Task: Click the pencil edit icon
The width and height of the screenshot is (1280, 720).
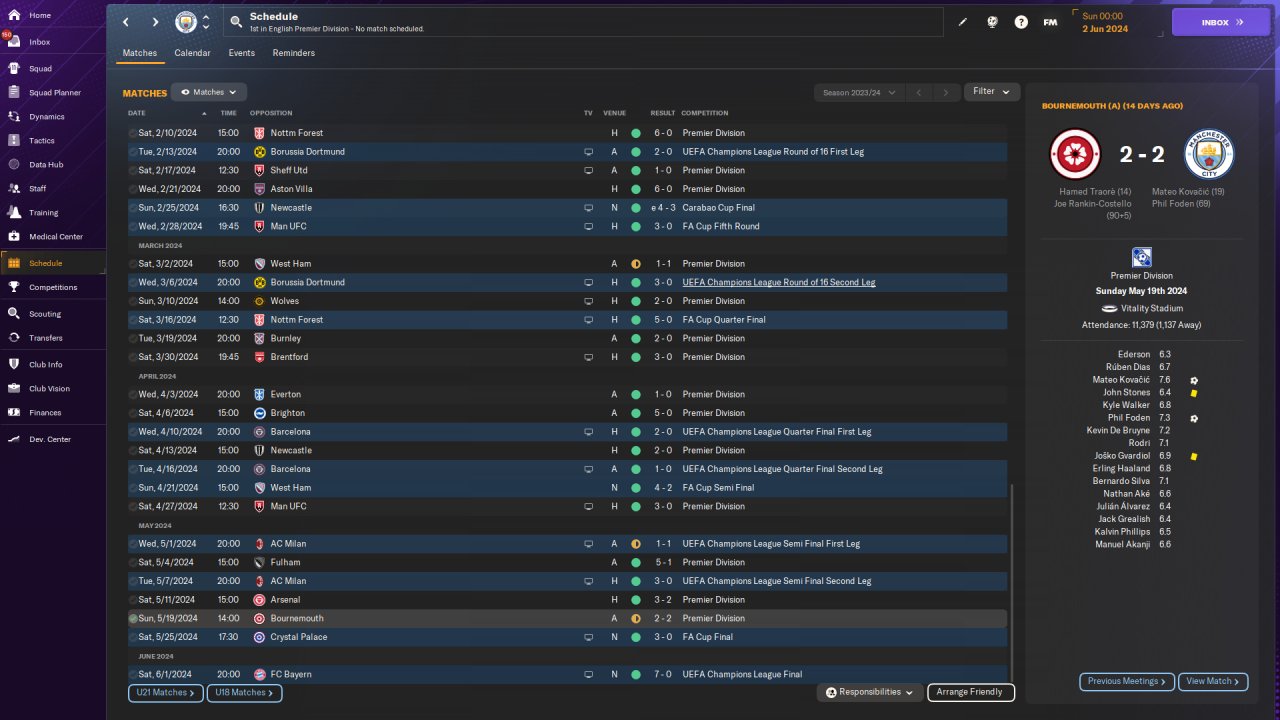Action: tap(963, 22)
